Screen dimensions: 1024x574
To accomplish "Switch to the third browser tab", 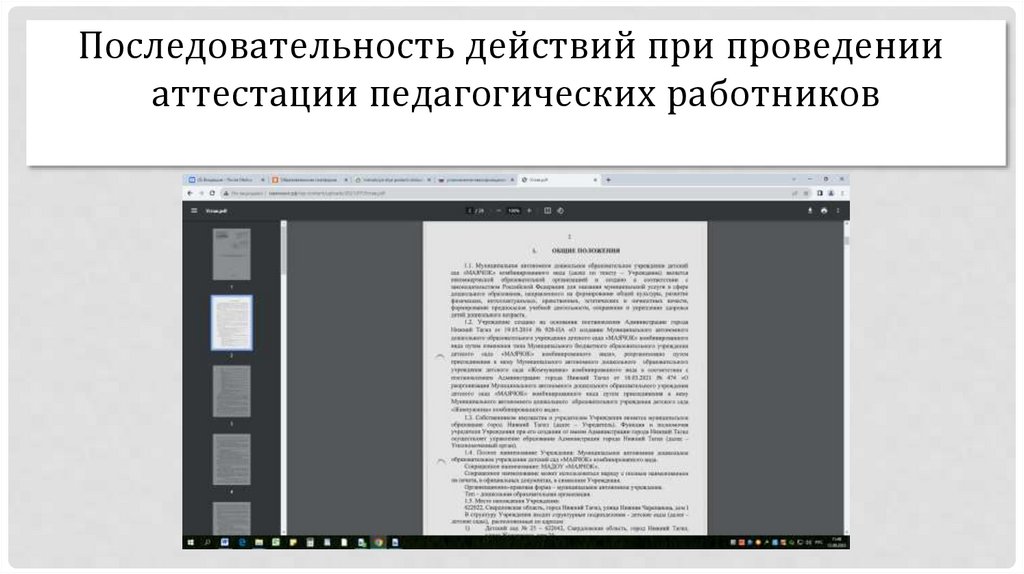I will tap(393, 180).
